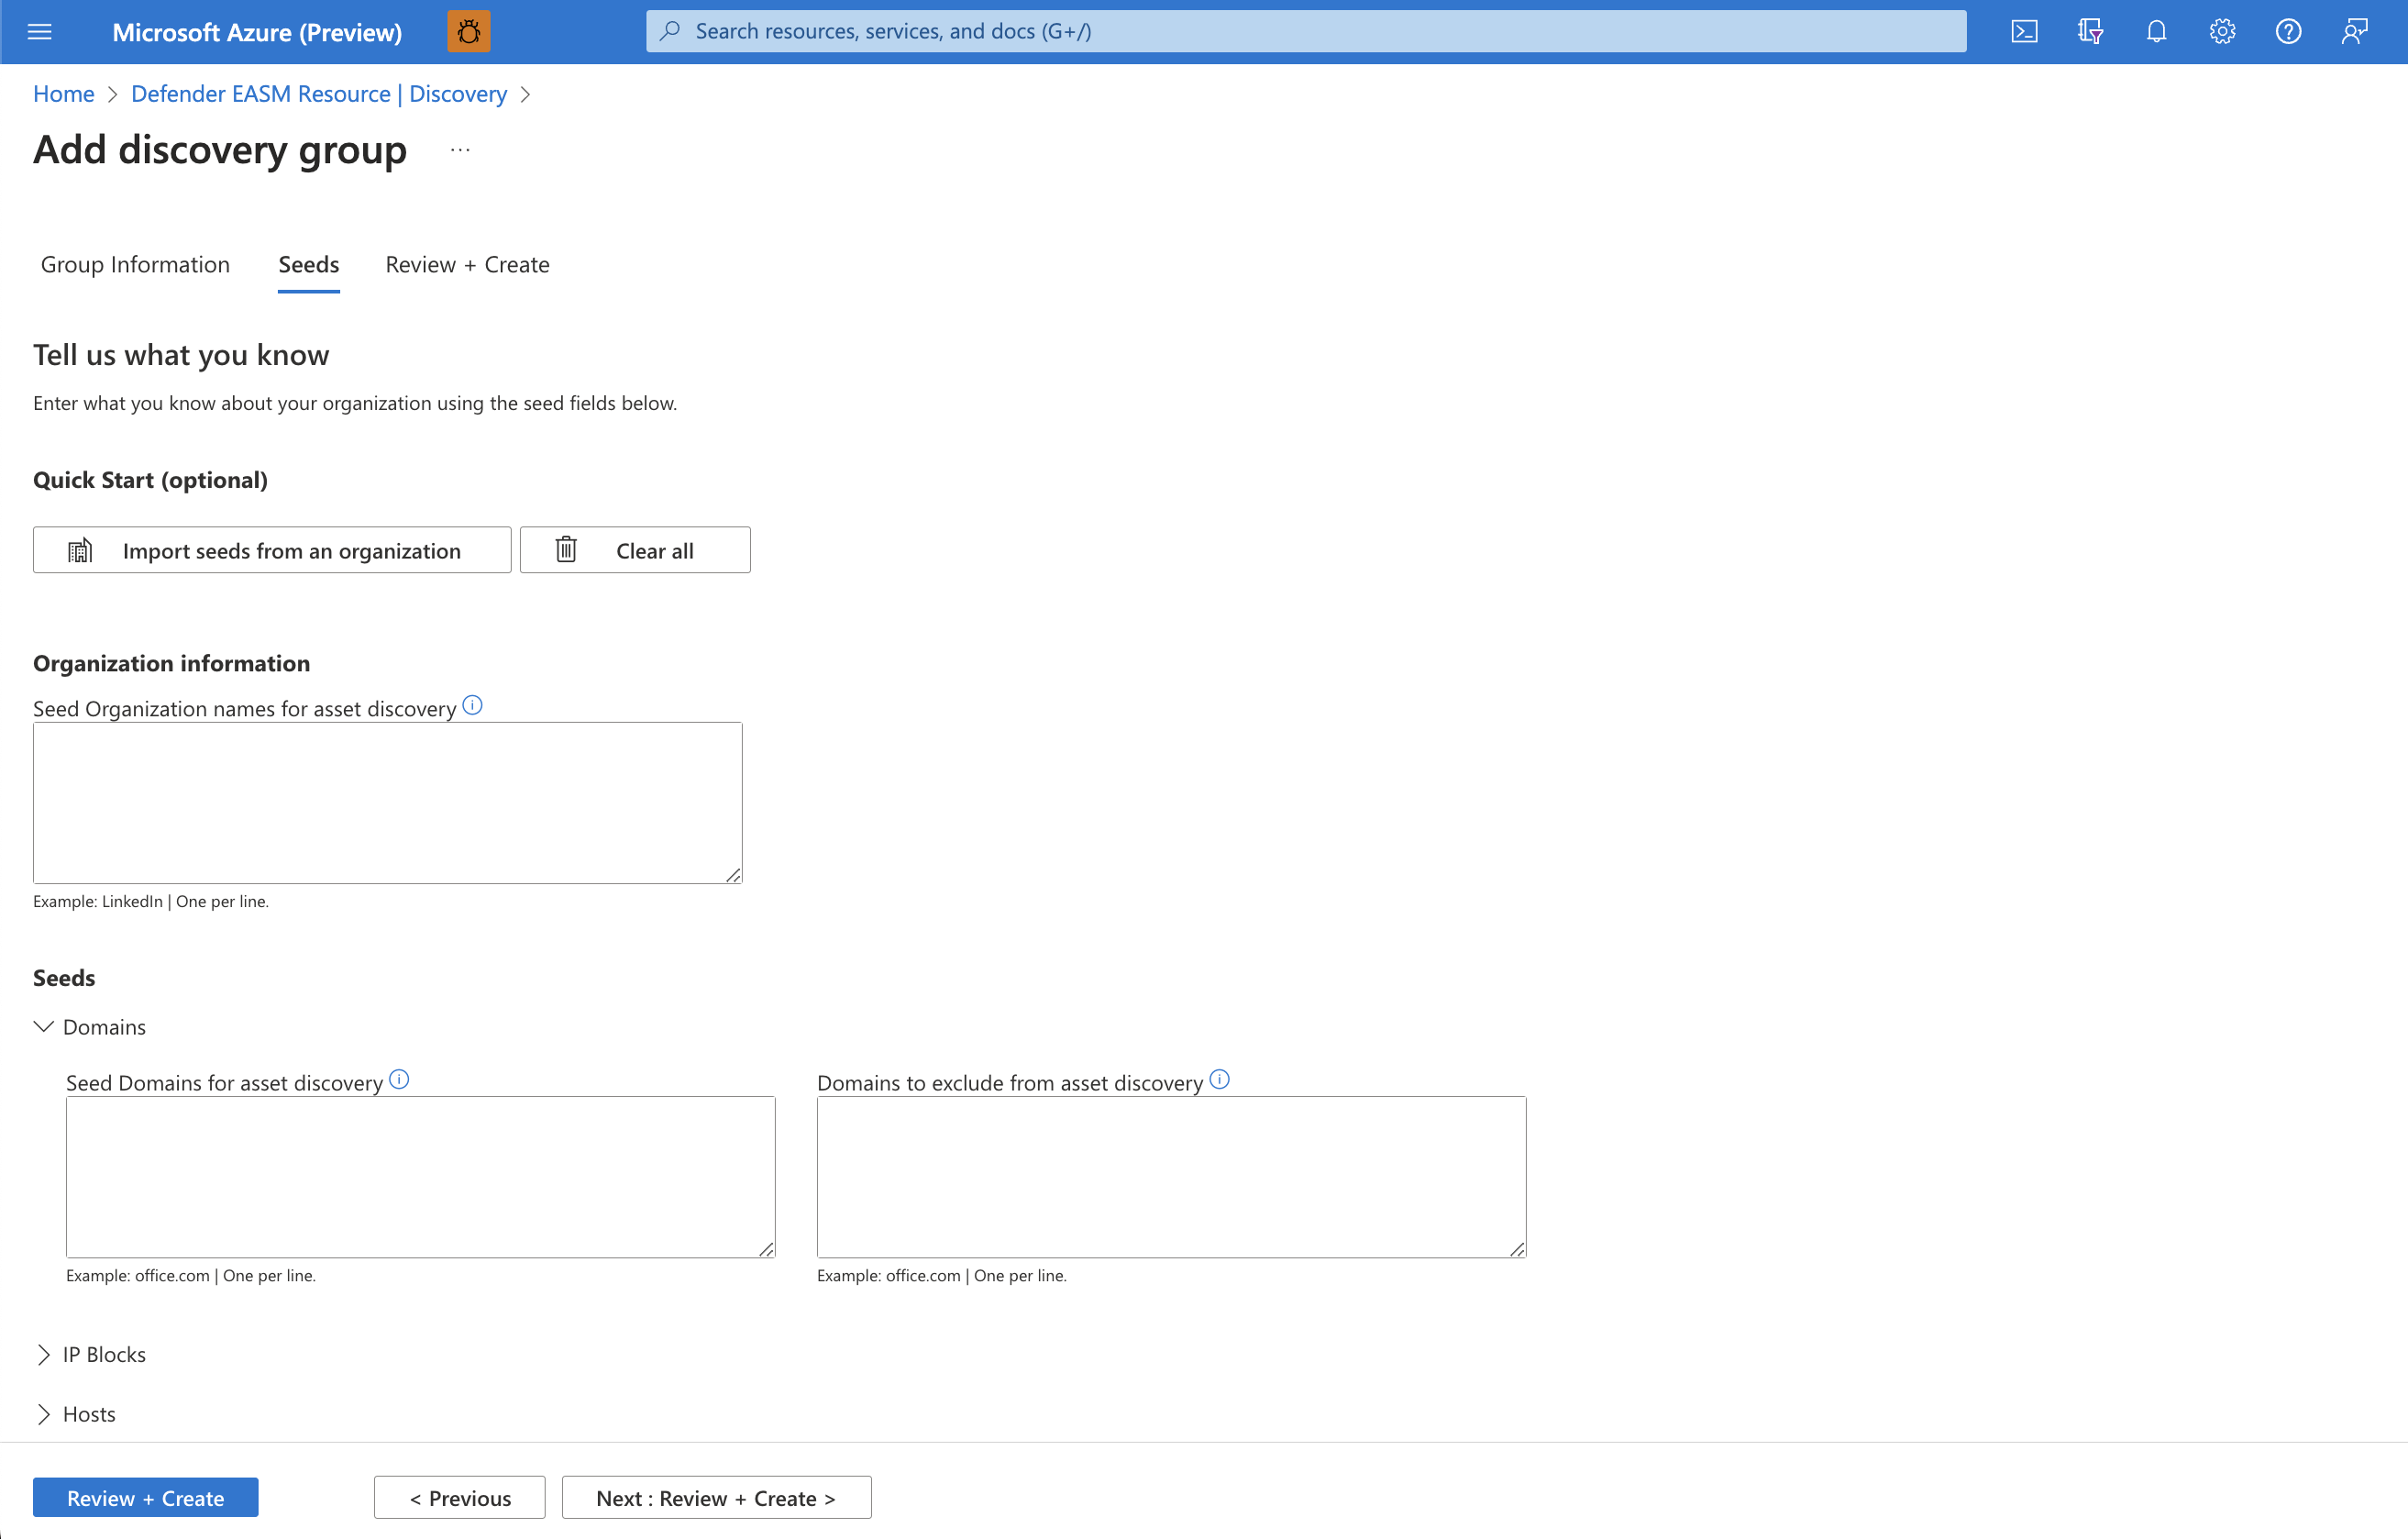2408x1539 pixels.
Task: Select the Group Information tab
Action: (x=135, y=263)
